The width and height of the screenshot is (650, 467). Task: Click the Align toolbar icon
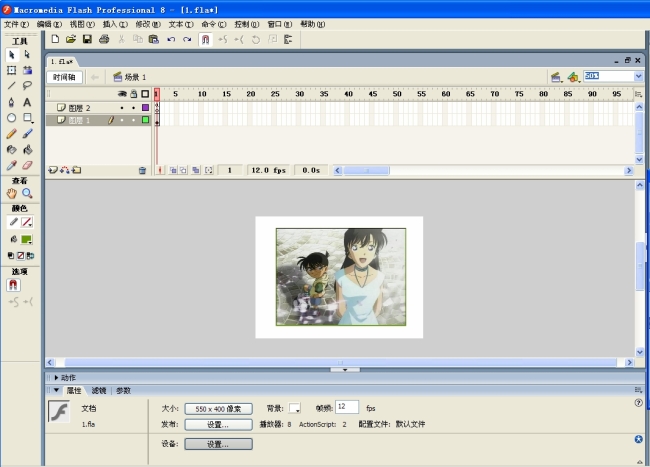coord(288,39)
